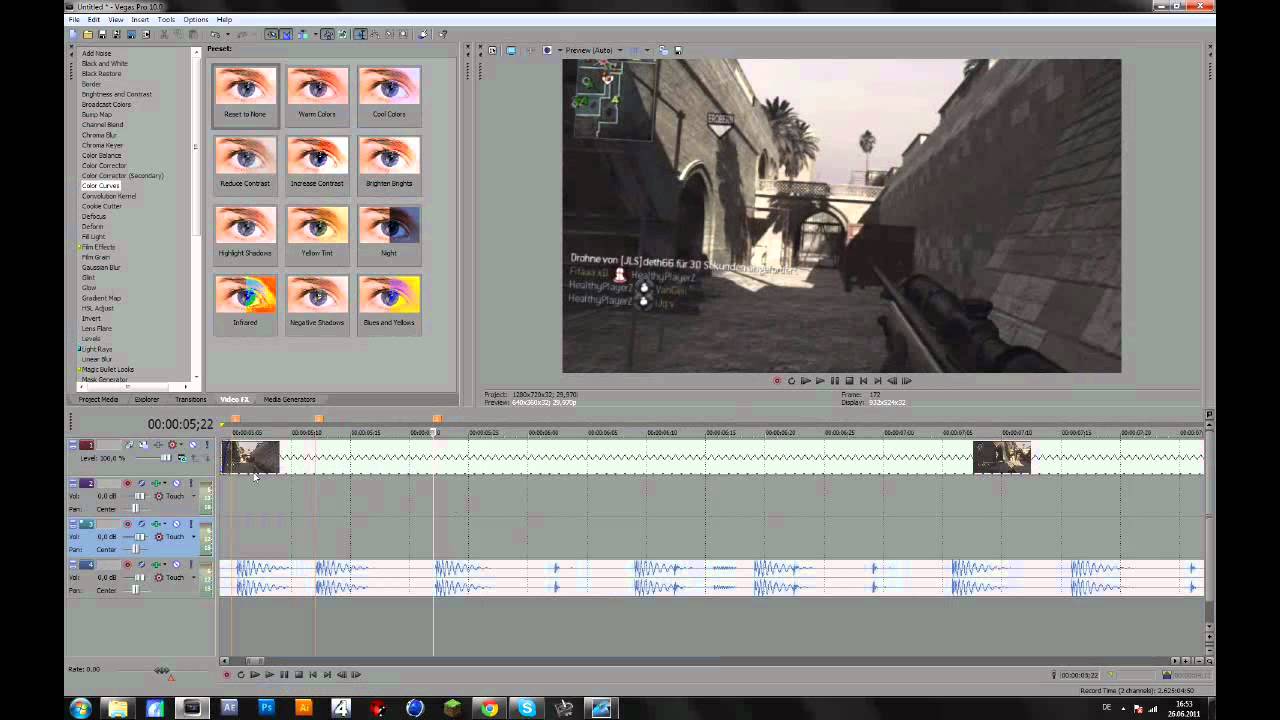The height and width of the screenshot is (720, 1280).
Task: Pause the preview playback
Action: pyautogui.click(x=835, y=380)
